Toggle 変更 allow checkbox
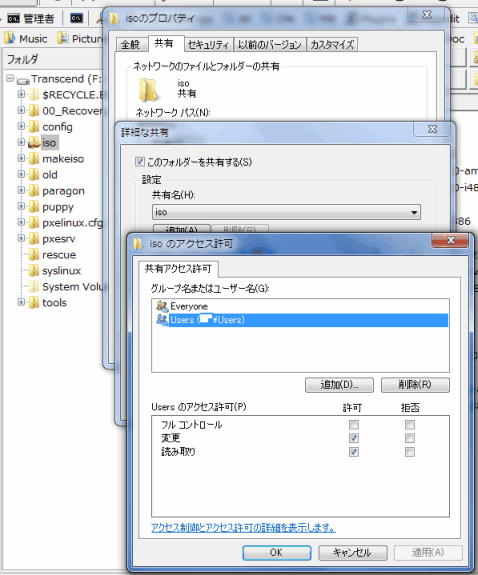Image resolution: width=478 pixels, height=575 pixels. [354, 438]
